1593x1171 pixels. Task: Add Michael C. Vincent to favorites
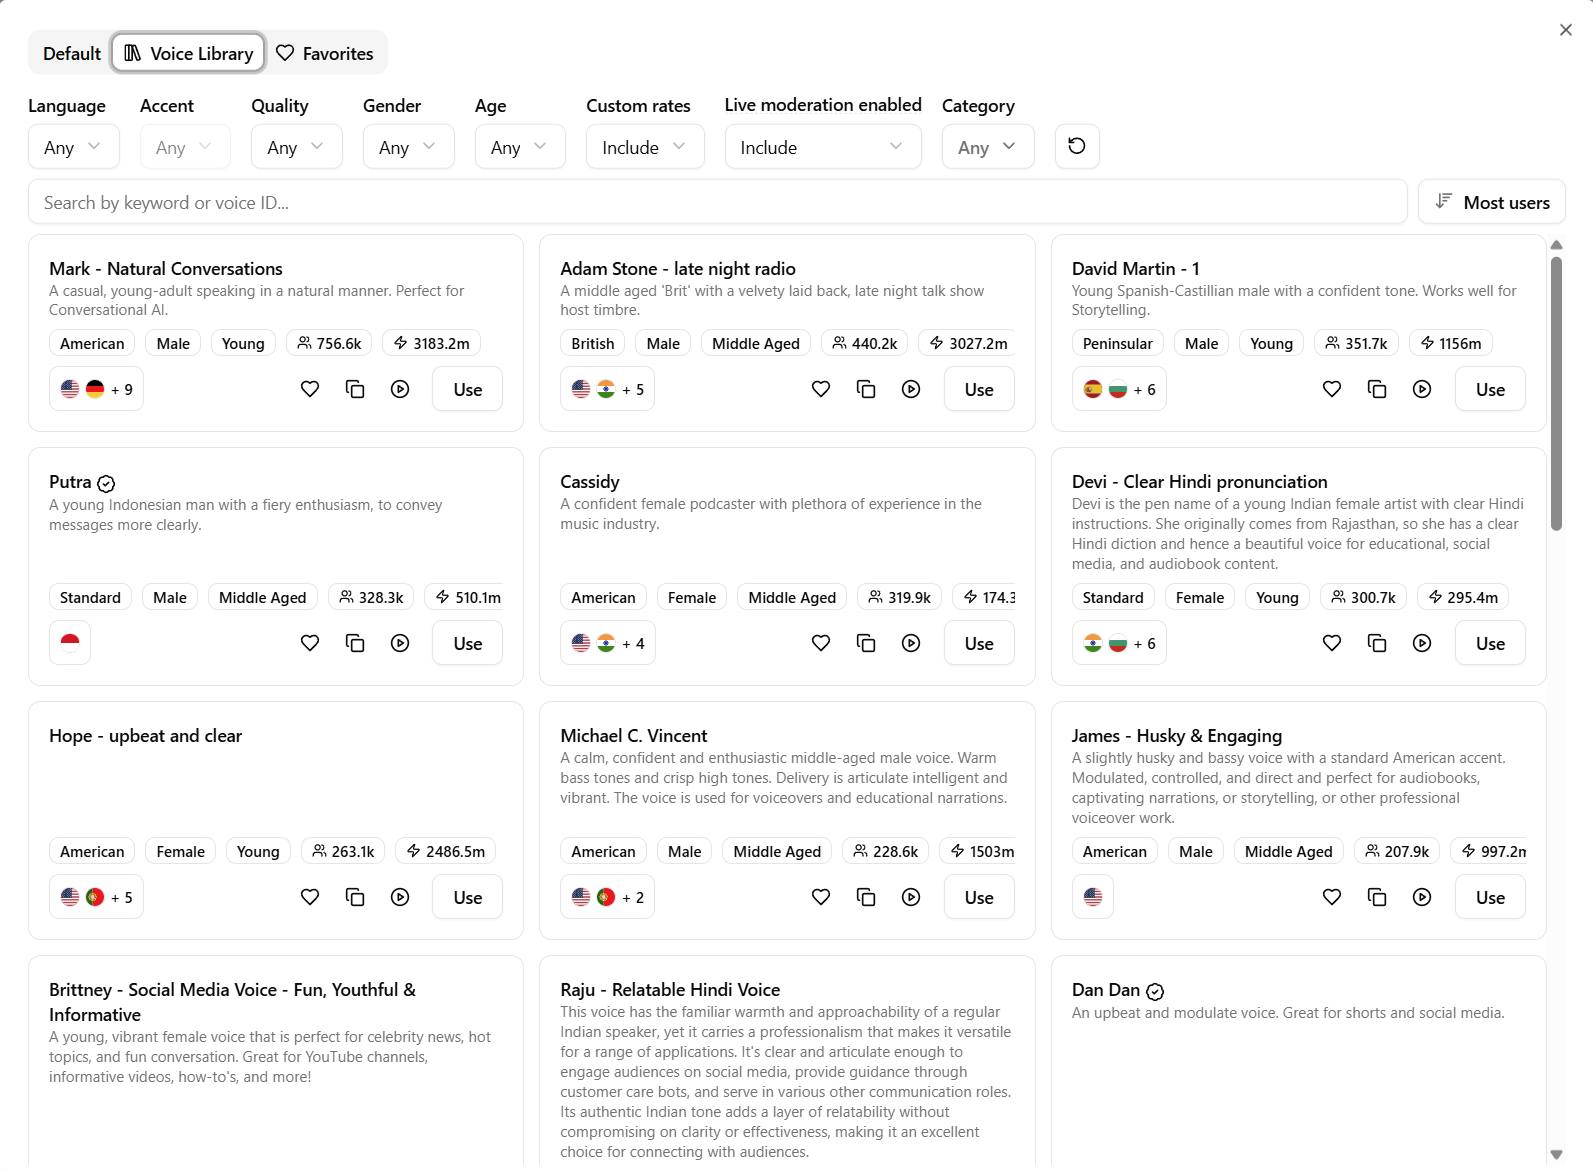pos(821,897)
